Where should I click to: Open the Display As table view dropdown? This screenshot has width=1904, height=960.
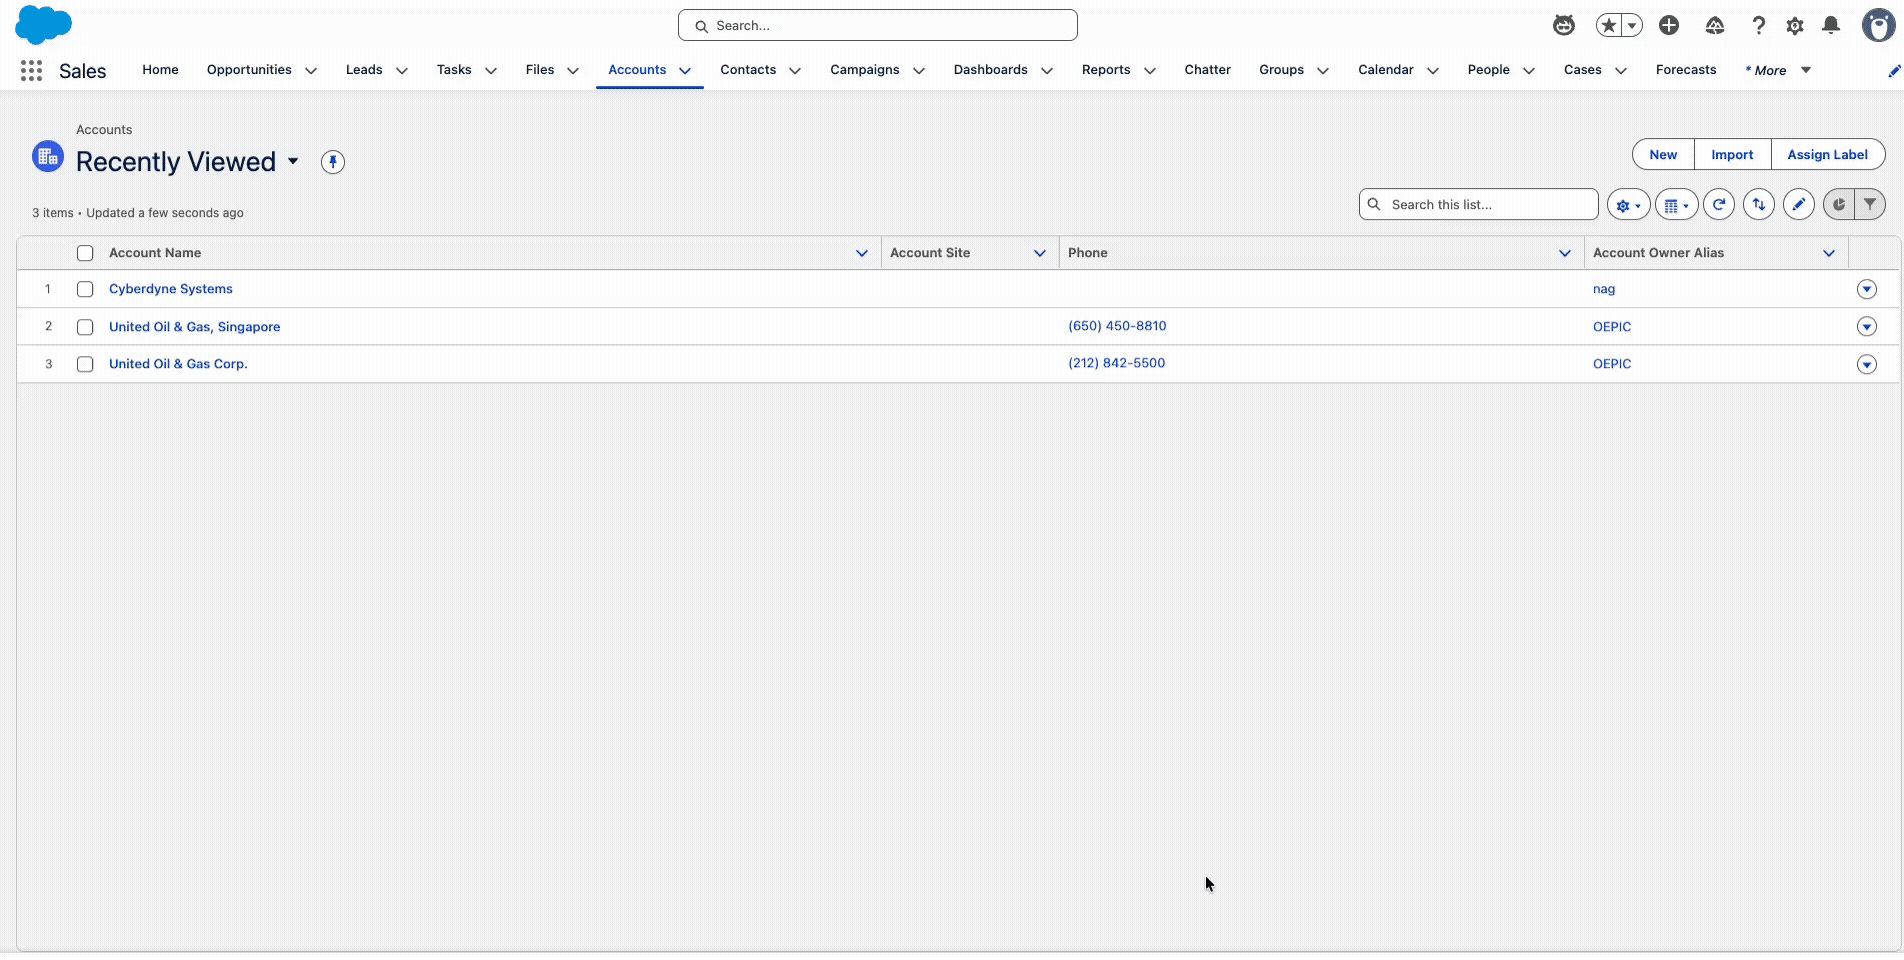[x=1676, y=204]
